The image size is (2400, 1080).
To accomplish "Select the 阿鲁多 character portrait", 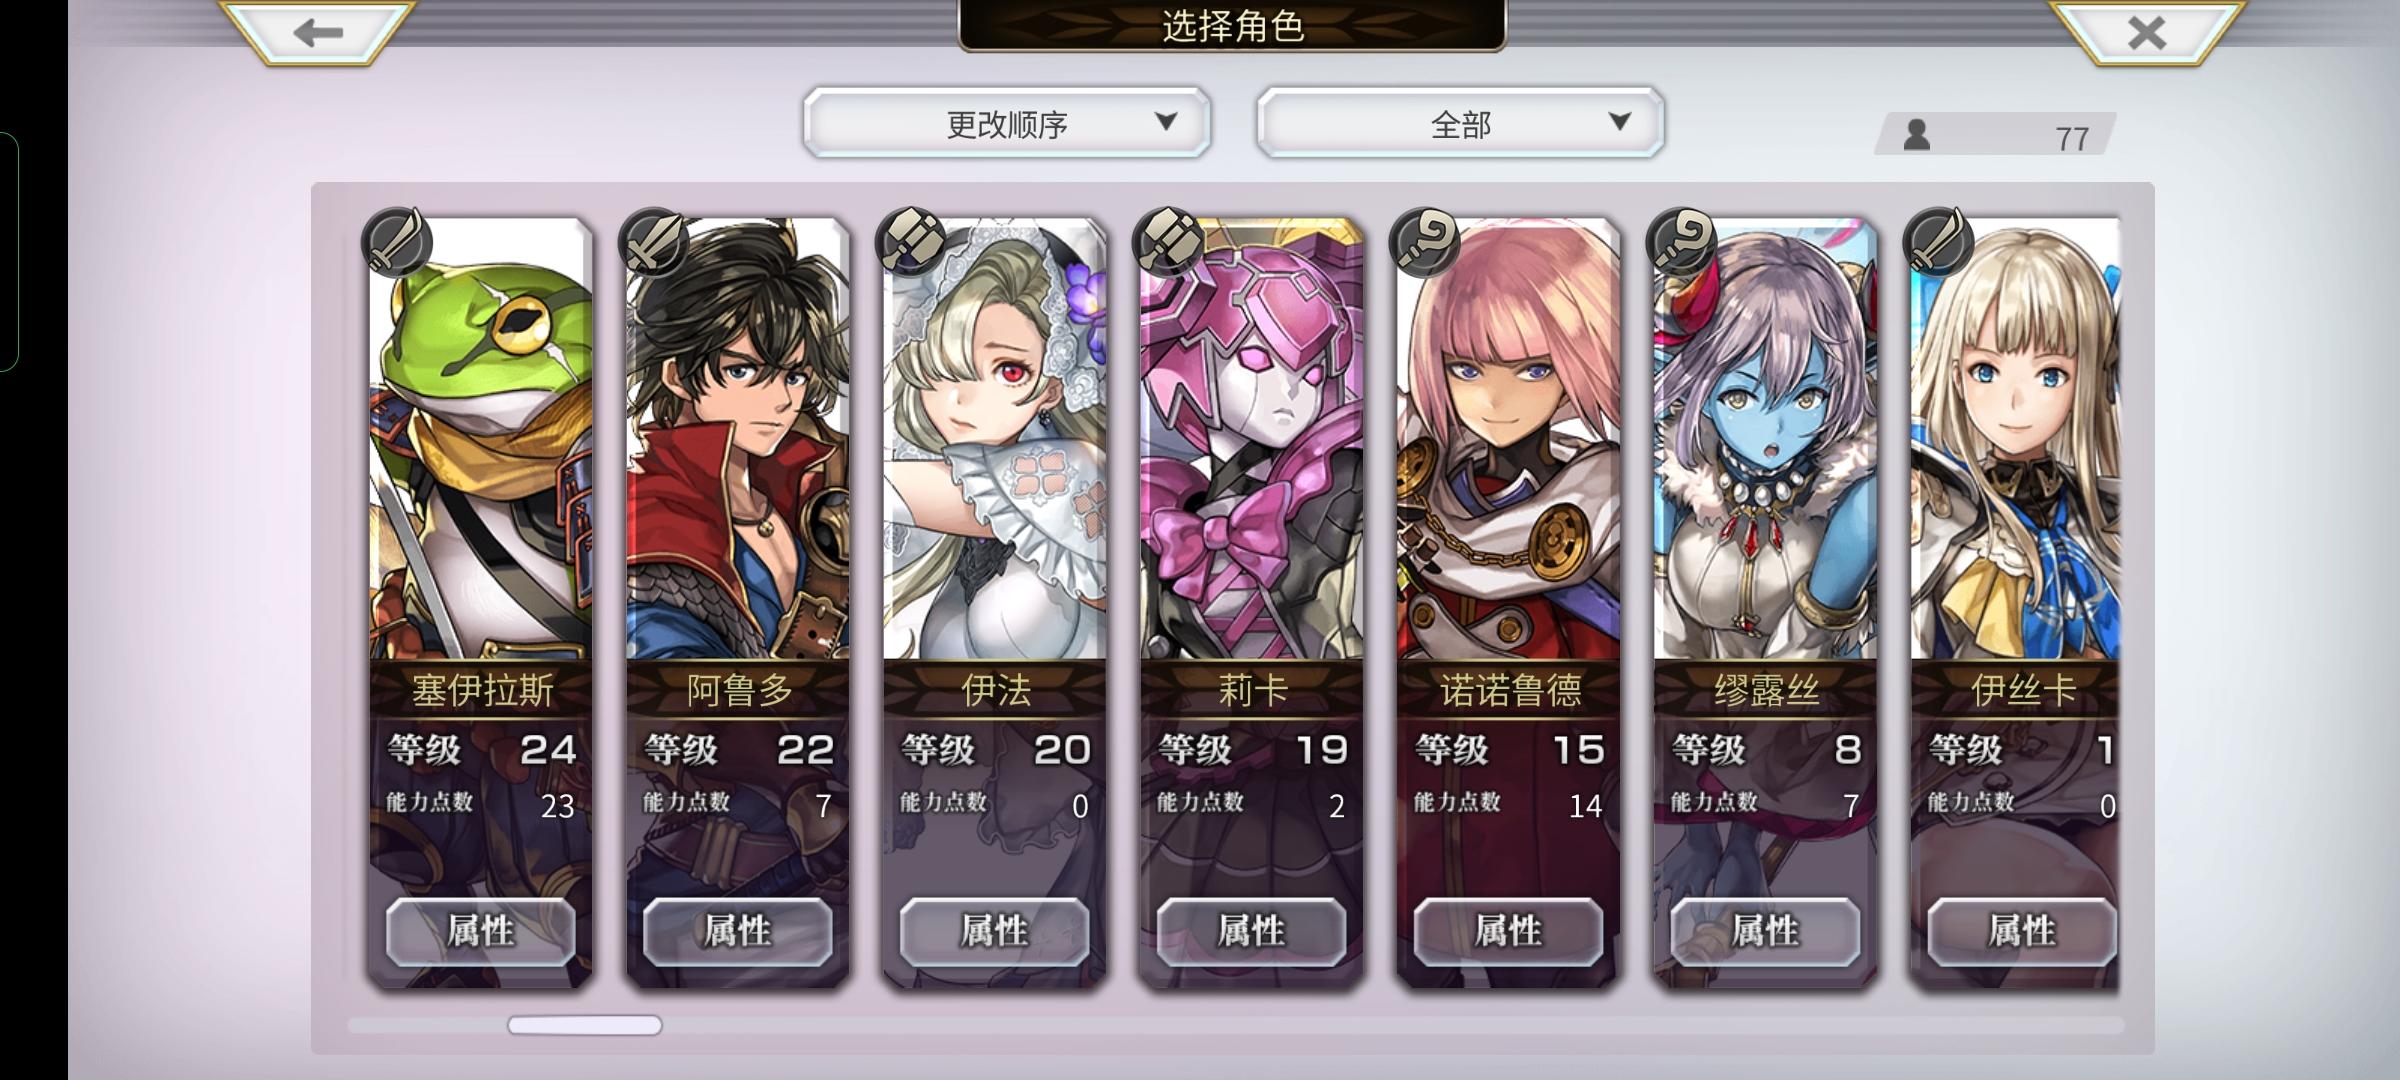I will 738,440.
